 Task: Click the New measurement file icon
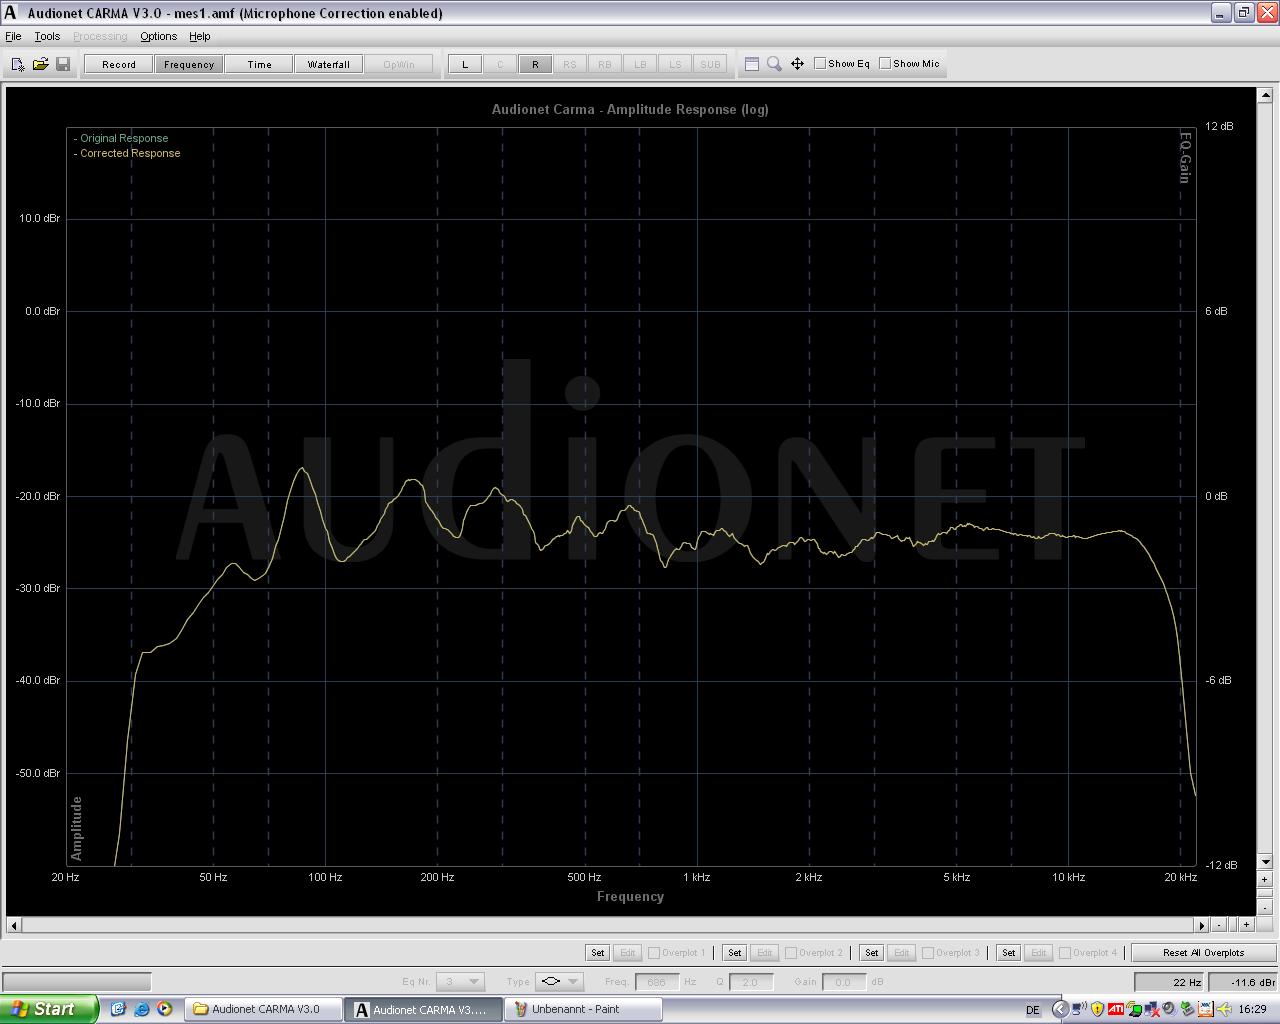[18, 64]
